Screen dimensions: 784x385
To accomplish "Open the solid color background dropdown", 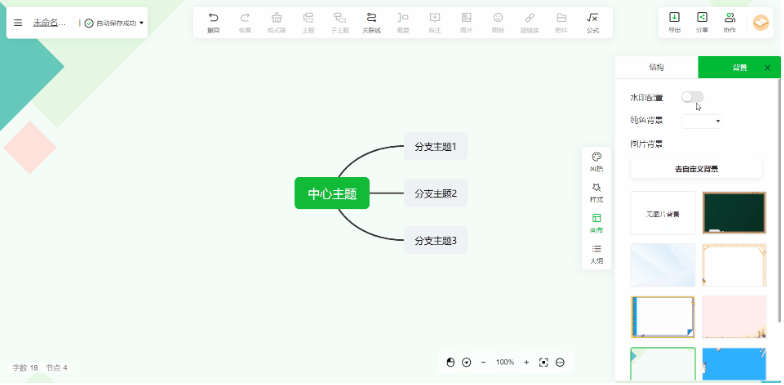I will tap(702, 121).
